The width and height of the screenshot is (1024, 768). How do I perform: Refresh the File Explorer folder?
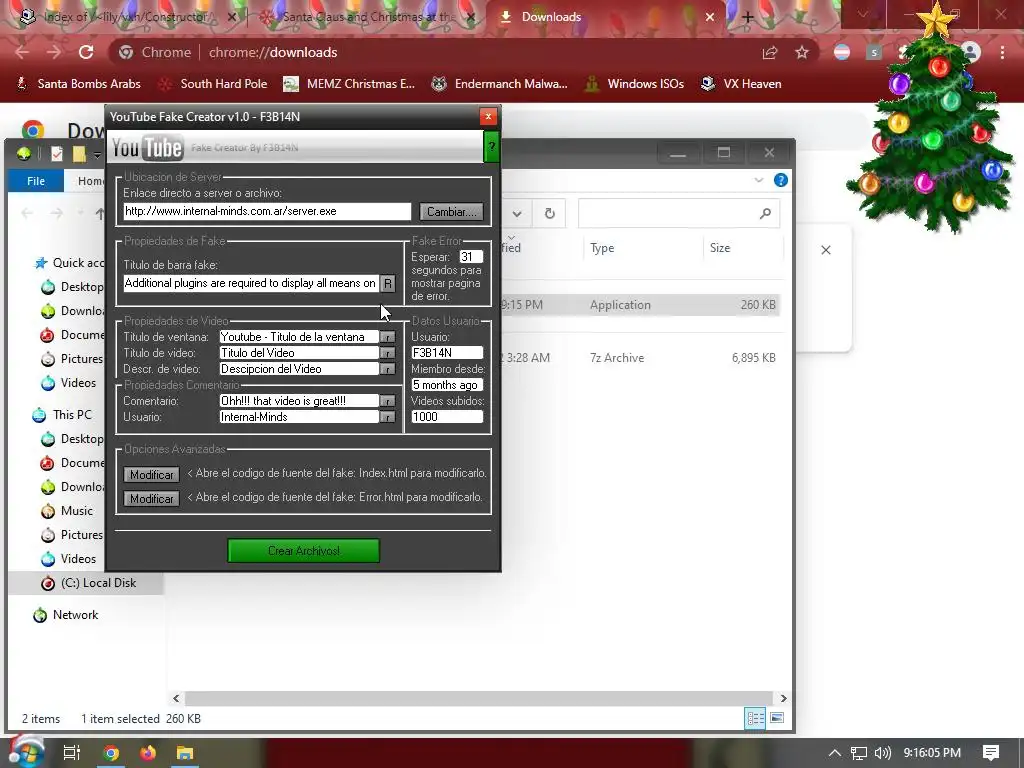(549, 214)
